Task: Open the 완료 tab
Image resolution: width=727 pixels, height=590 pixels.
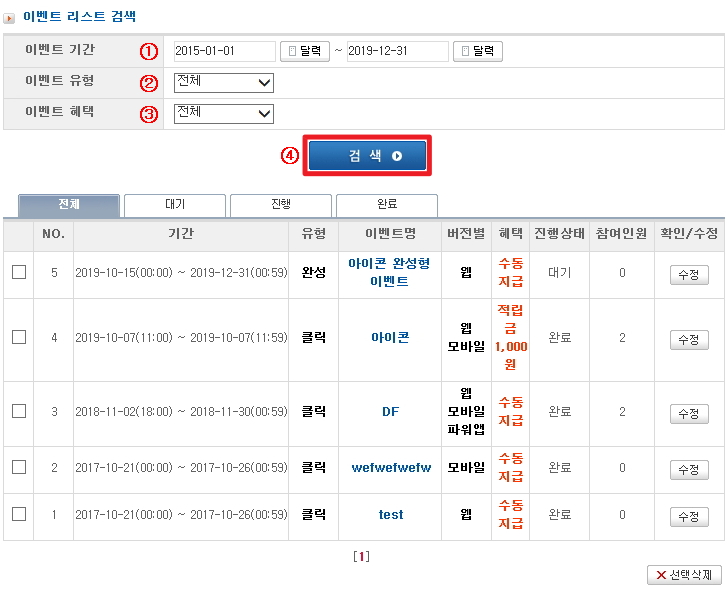Action: pyautogui.click(x=387, y=205)
